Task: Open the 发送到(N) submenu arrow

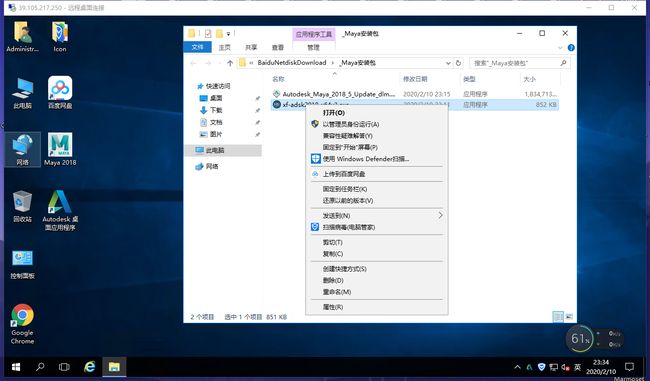Action: [x=440, y=215]
